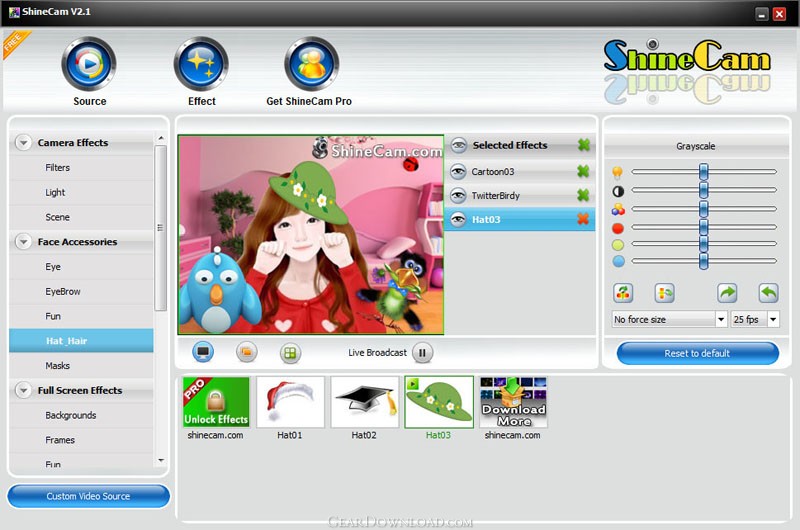Select the Filters category
The height and width of the screenshot is (530, 800).
(81, 167)
